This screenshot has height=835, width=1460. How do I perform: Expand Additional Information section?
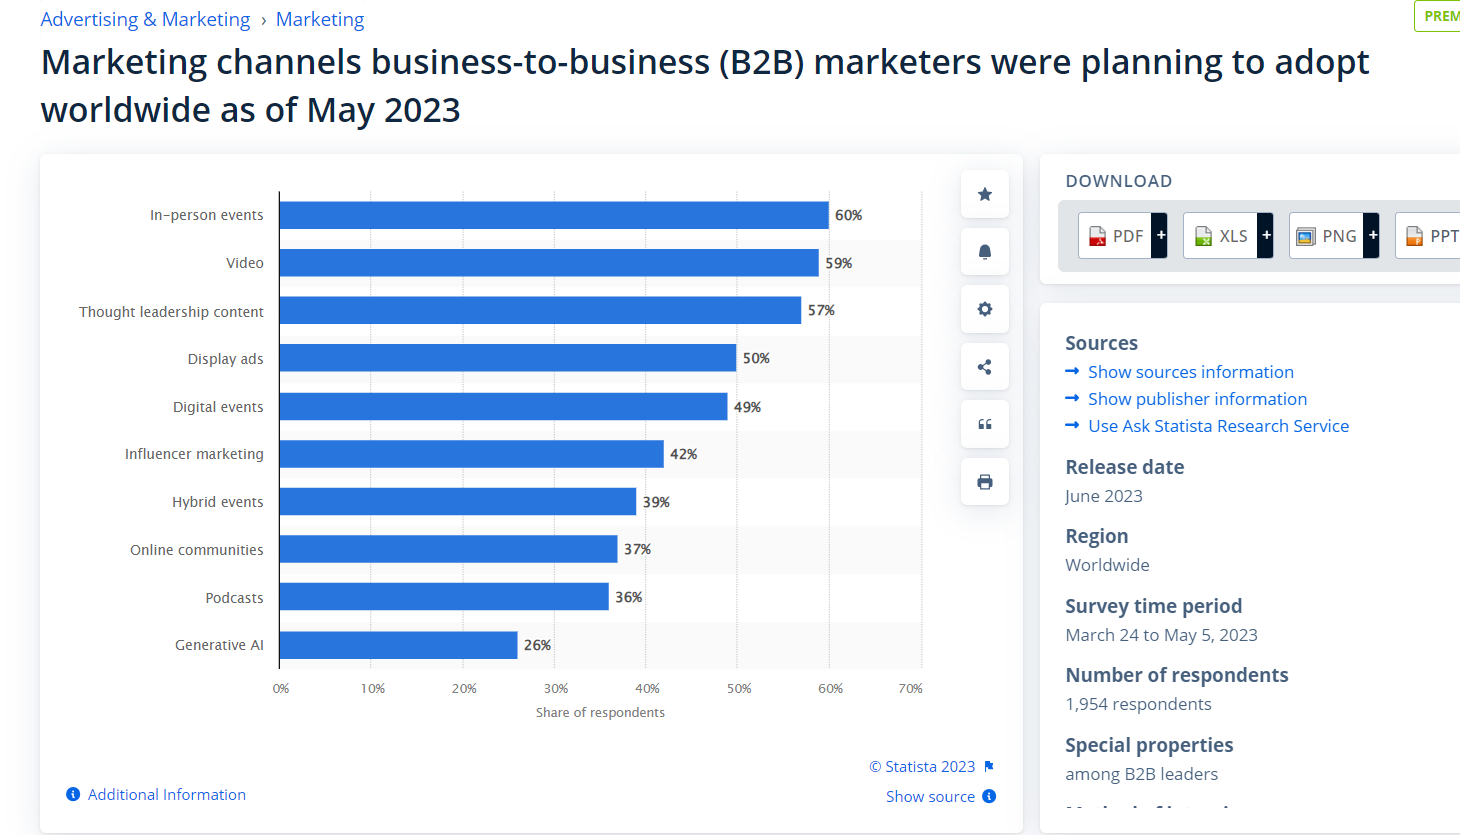tap(166, 794)
